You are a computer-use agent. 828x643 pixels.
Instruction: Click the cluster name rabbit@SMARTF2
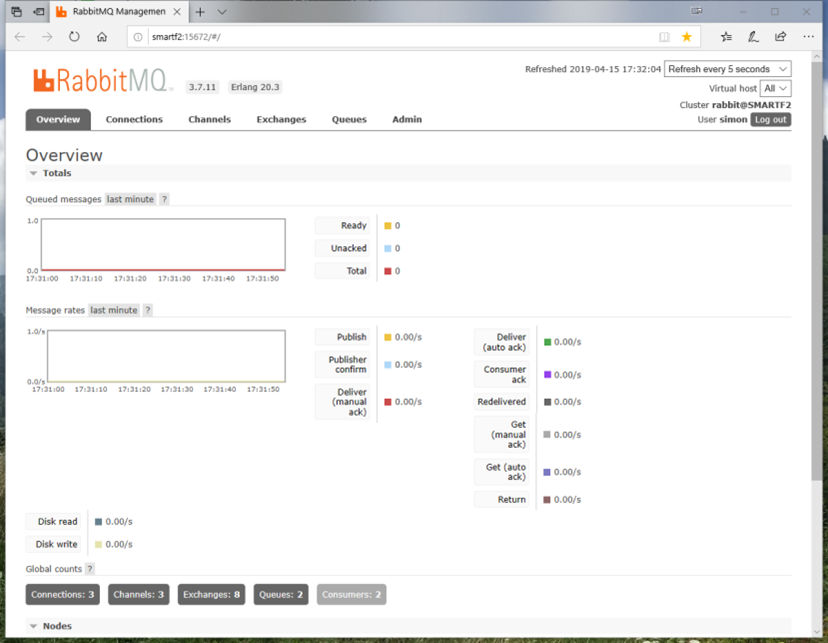tap(751, 105)
